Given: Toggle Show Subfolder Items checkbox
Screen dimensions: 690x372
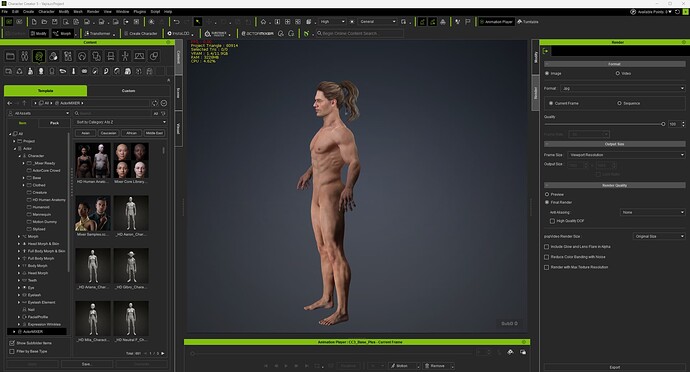Looking at the screenshot, I should (x=12, y=343).
